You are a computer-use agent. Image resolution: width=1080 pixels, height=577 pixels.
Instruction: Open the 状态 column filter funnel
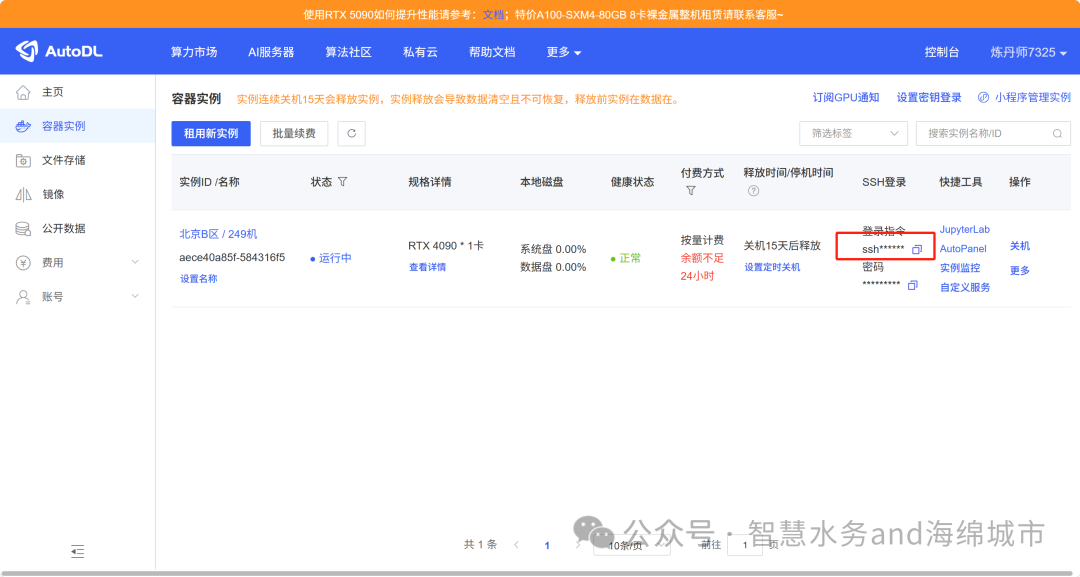click(344, 181)
